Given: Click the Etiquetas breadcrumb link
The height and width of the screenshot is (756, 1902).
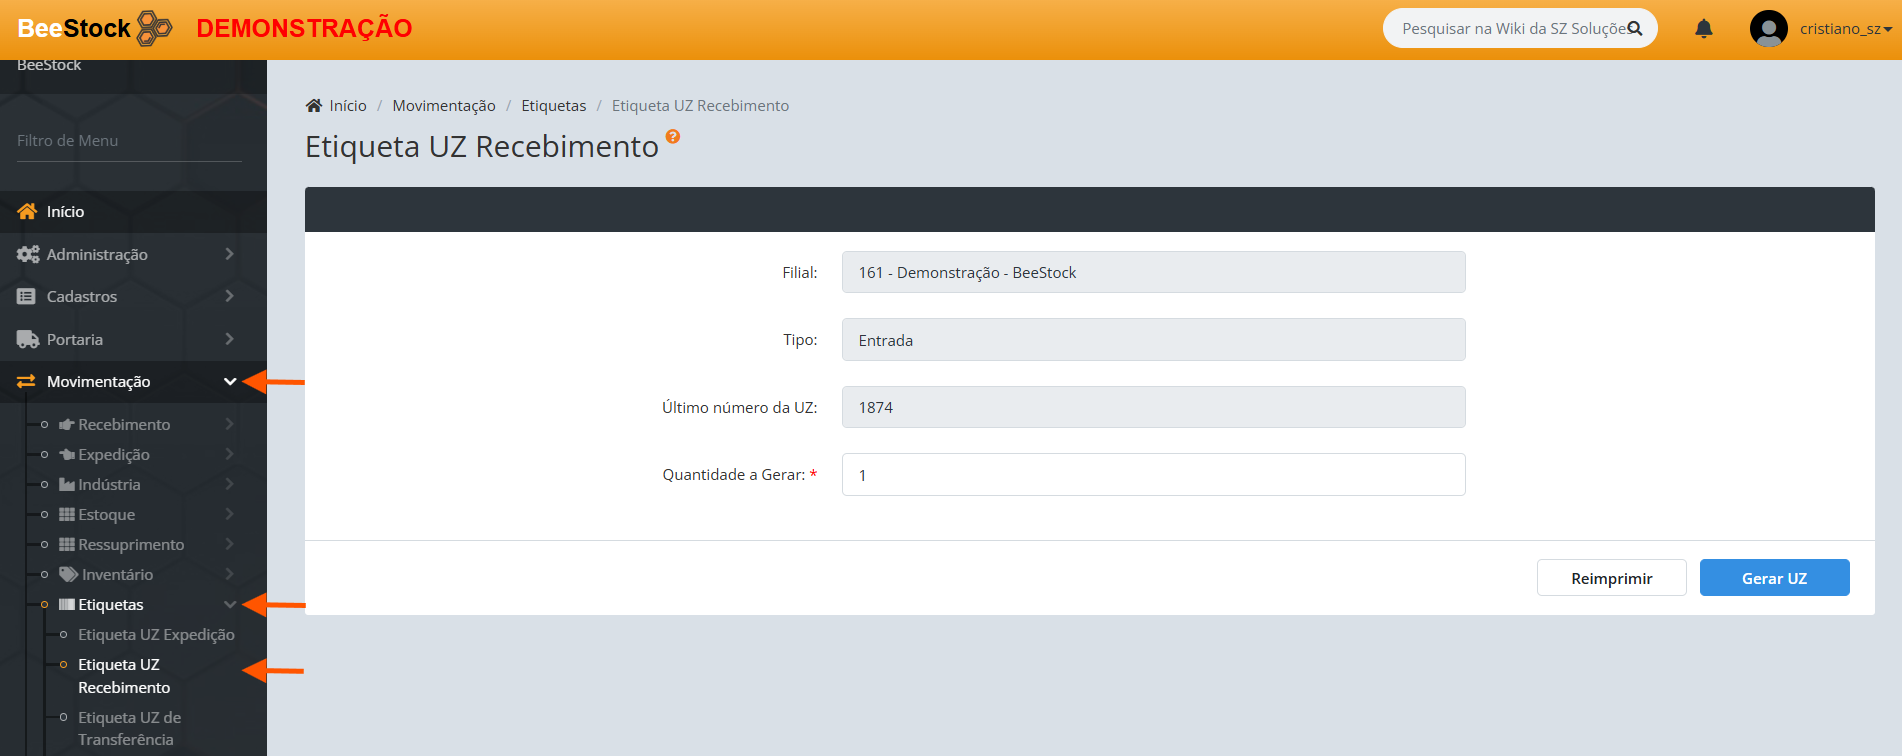Looking at the screenshot, I should tap(553, 106).
